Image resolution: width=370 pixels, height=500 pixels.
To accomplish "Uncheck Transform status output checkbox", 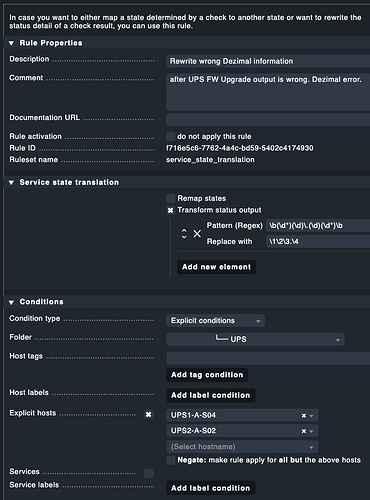I will [171, 210].
